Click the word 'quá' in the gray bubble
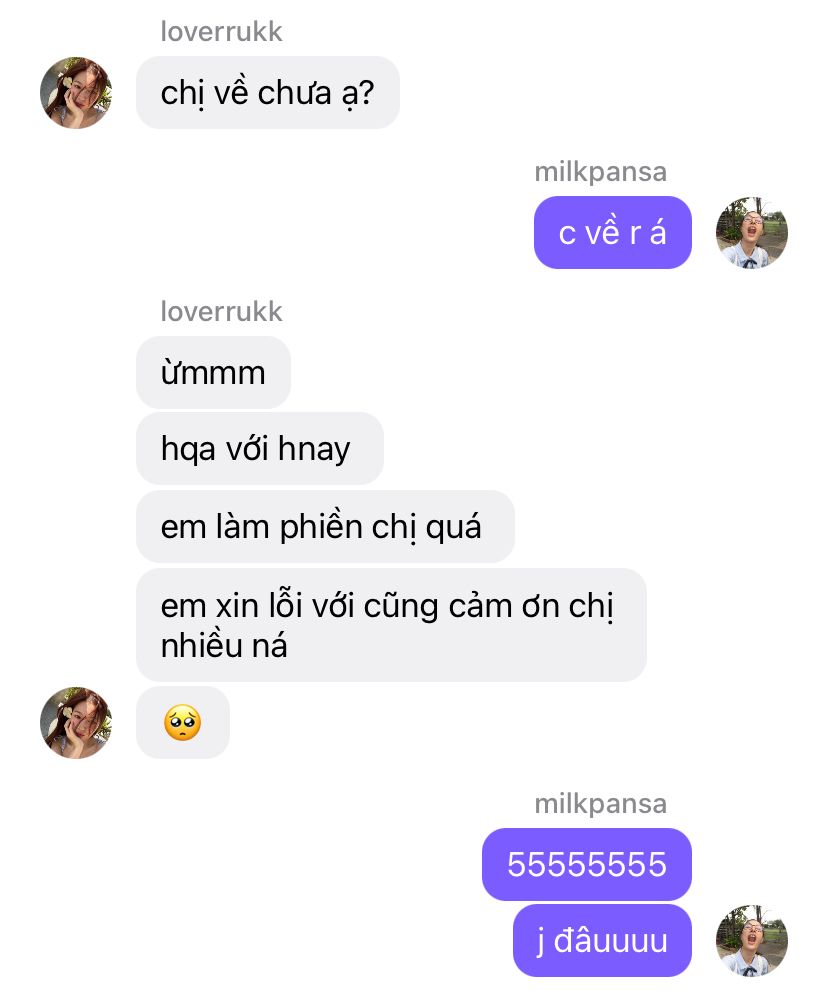828x999 pixels. tap(453, 528)
